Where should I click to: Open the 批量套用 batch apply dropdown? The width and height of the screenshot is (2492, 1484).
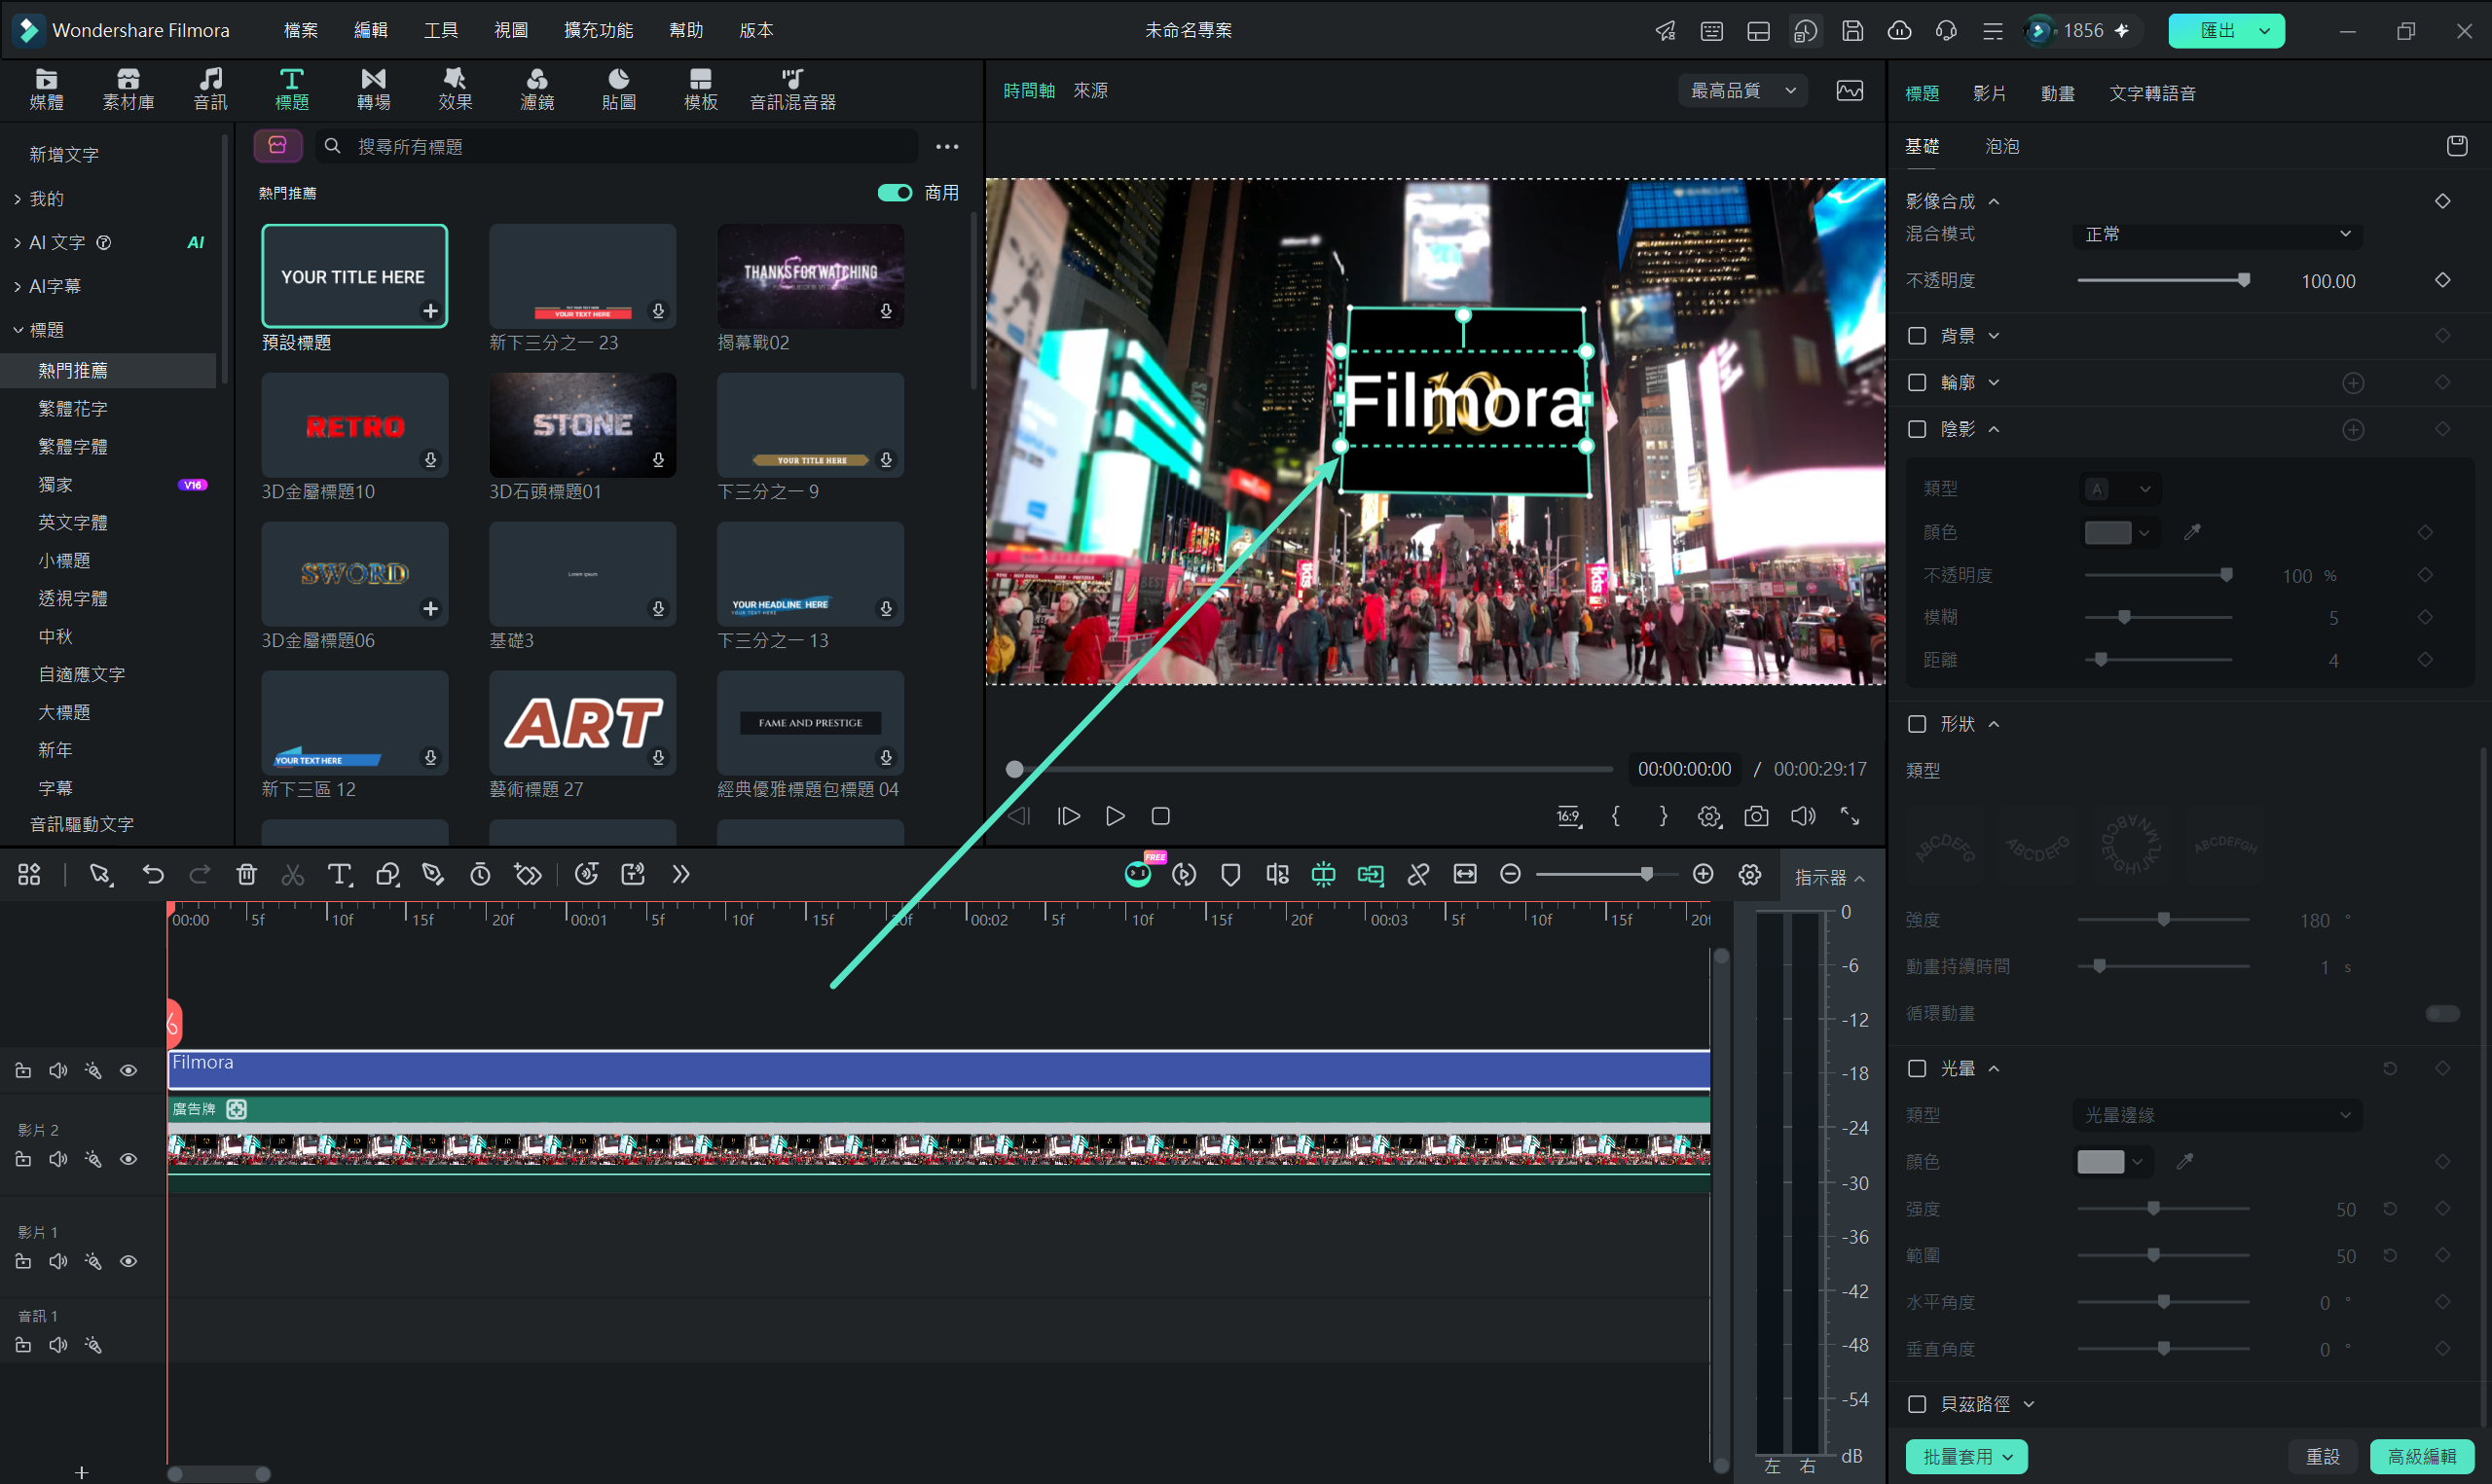click(x=1966, y=1457)
